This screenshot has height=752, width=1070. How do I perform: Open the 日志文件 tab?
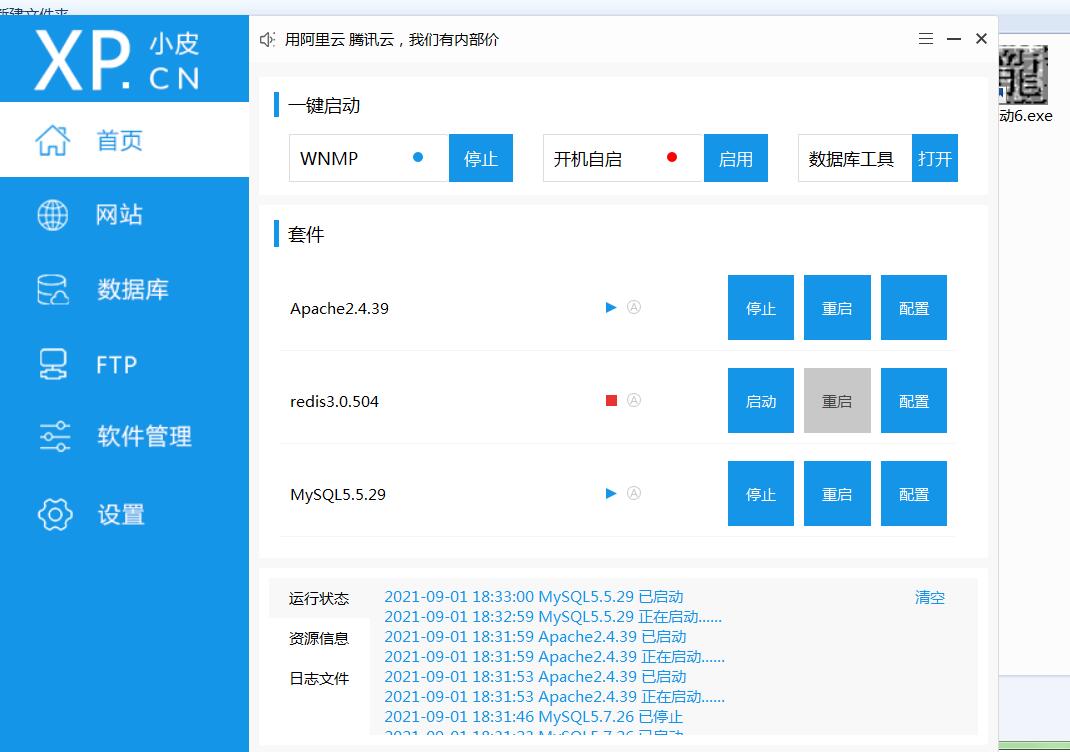(319, 678)
